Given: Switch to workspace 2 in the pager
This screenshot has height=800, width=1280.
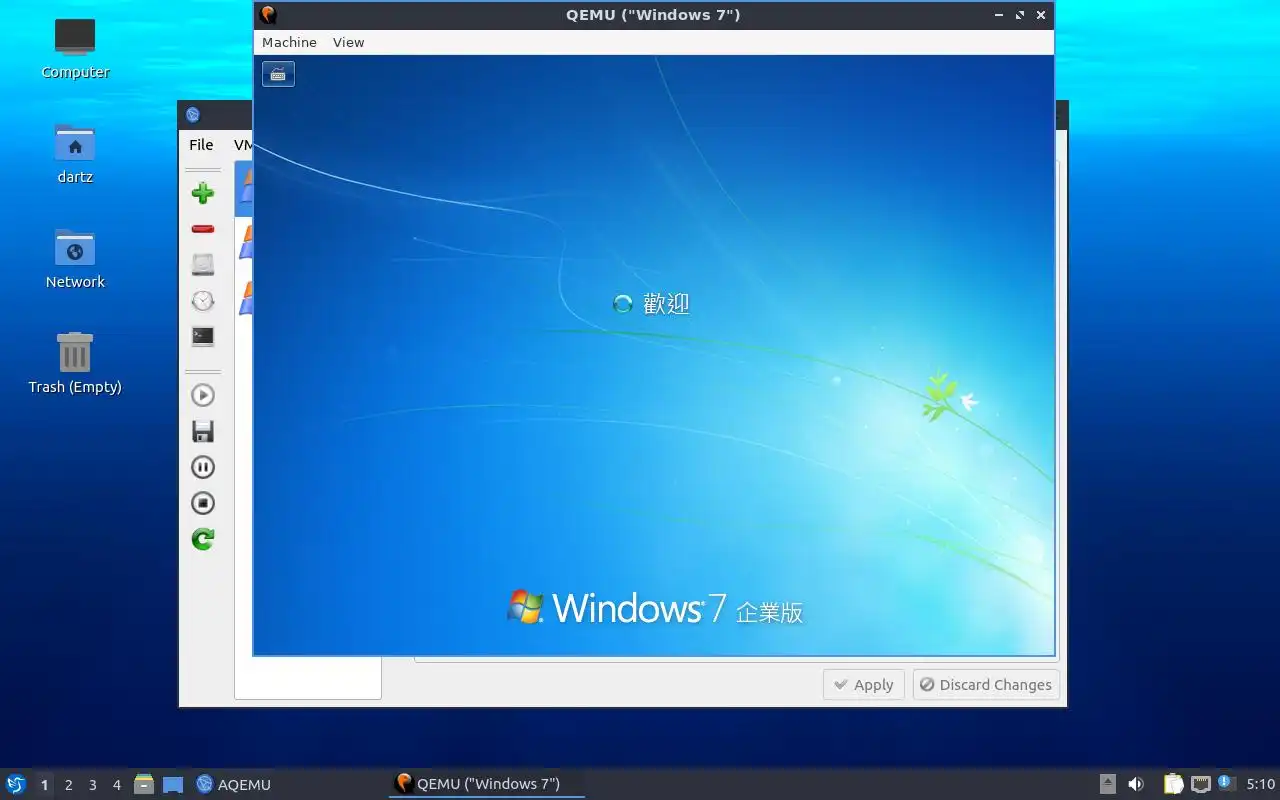Looking at the screenshot, I should click(x=68, y=785).
